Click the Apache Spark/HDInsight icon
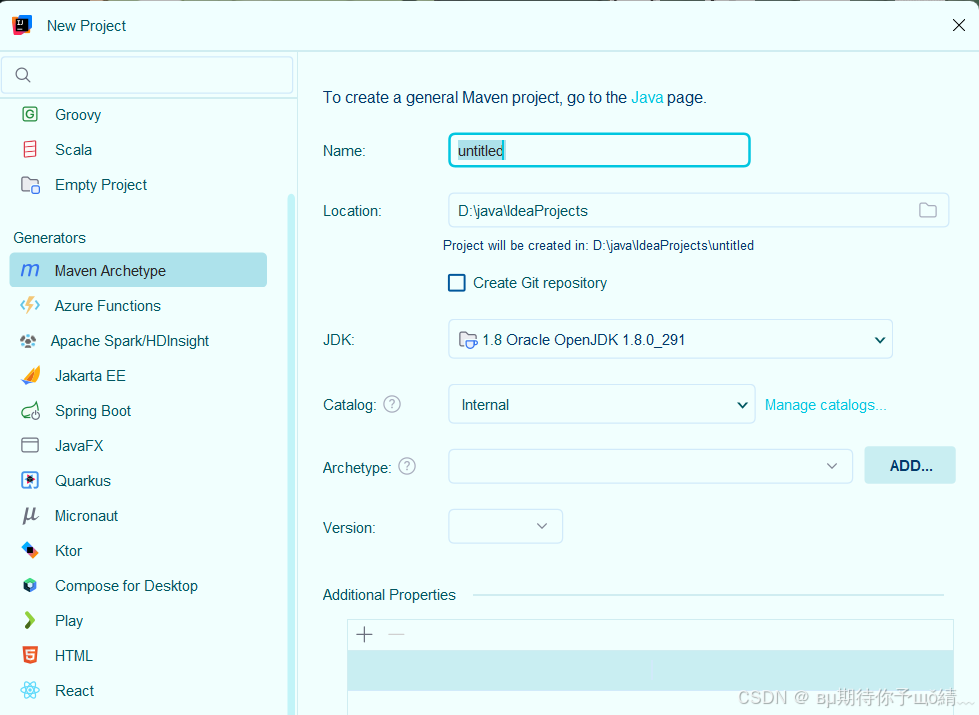This screenshot has width=979, height=715. pos(28,341)
